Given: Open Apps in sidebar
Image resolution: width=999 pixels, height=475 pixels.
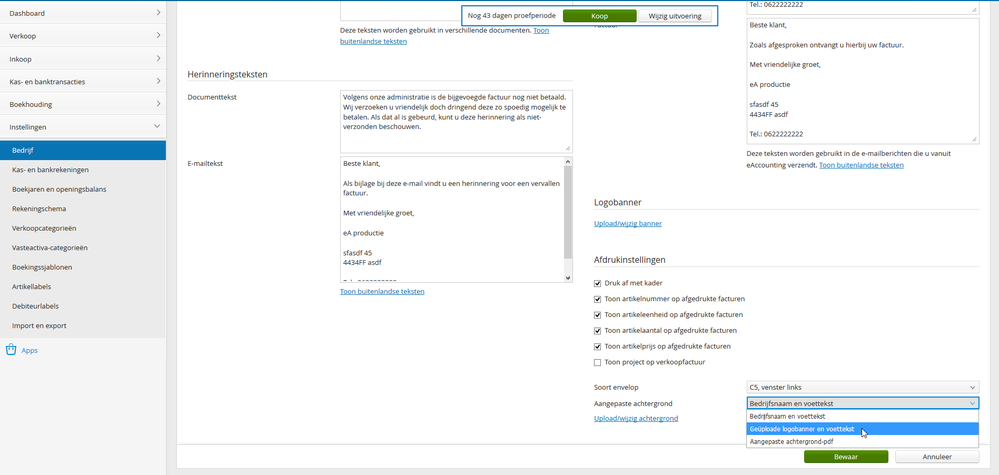Looking at the screenshot, I should click(x=29, y=350).
